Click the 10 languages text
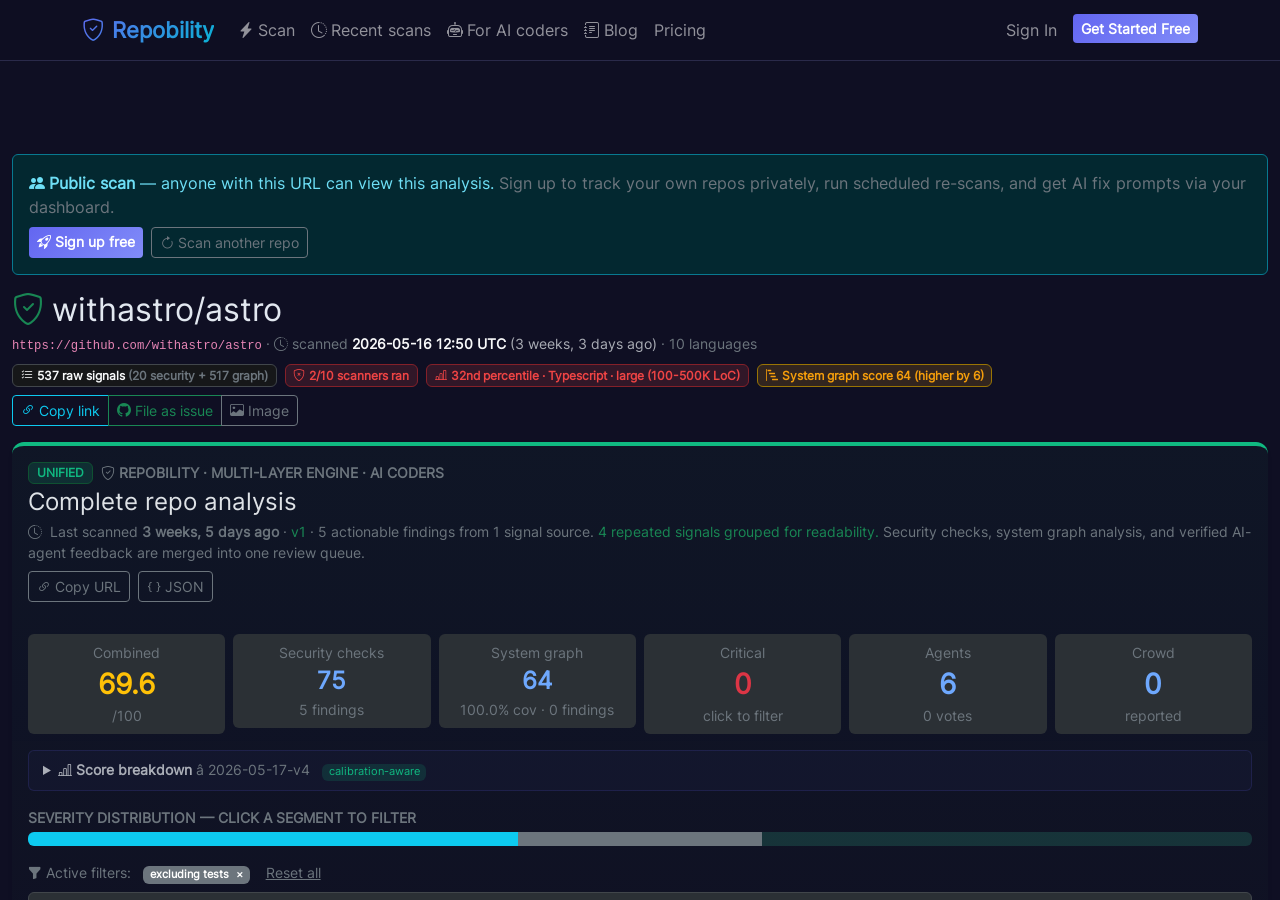The height and width of the screenshot is (900, 1280). pos(713,344)
